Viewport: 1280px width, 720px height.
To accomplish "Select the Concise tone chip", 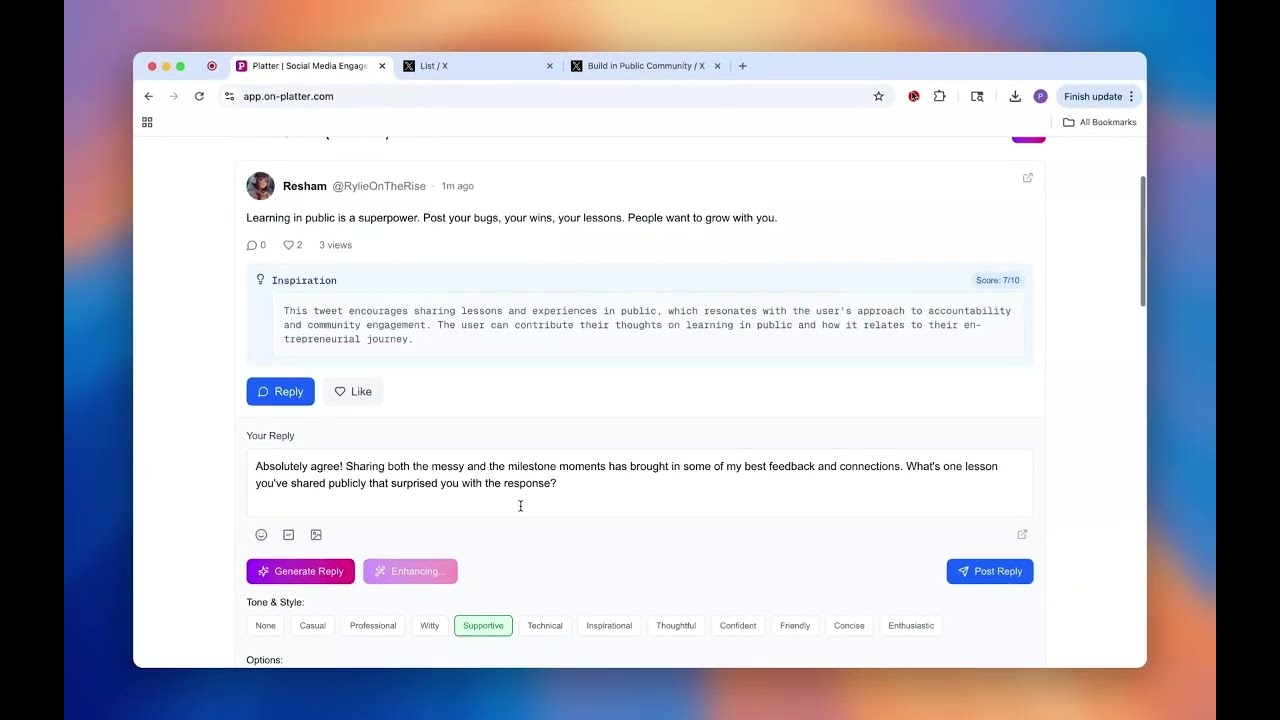I will click(x=849, y=626).
